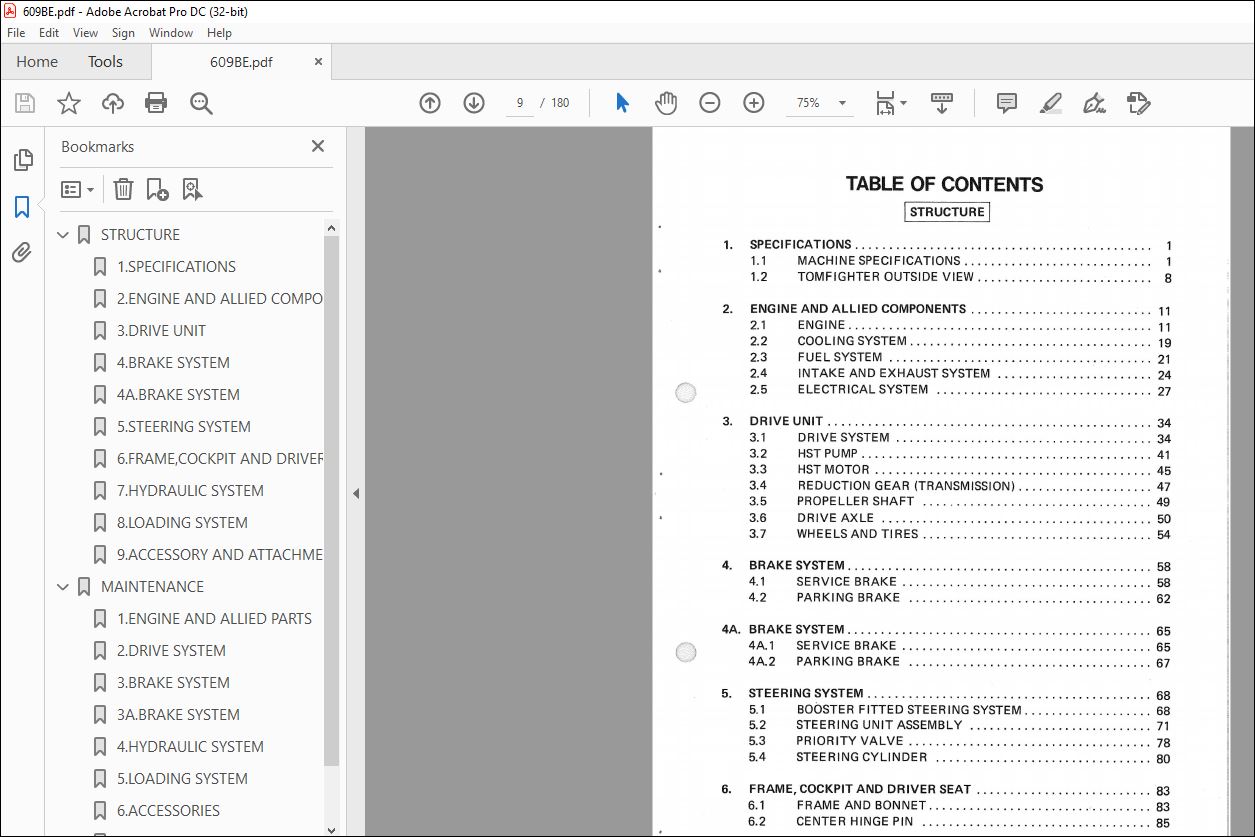This screenshot has width=1255, height=837.
Task: Open the Window menu
Action: coord(171,33)
